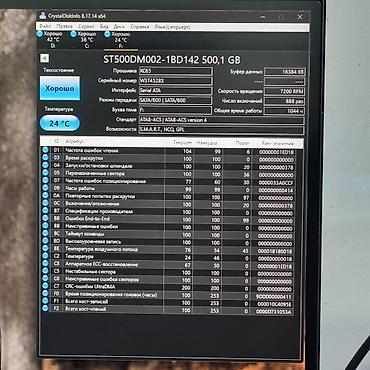Click status circle for attribute F2 host reads
The image size is (370, 370).
(x=45, y=309)
